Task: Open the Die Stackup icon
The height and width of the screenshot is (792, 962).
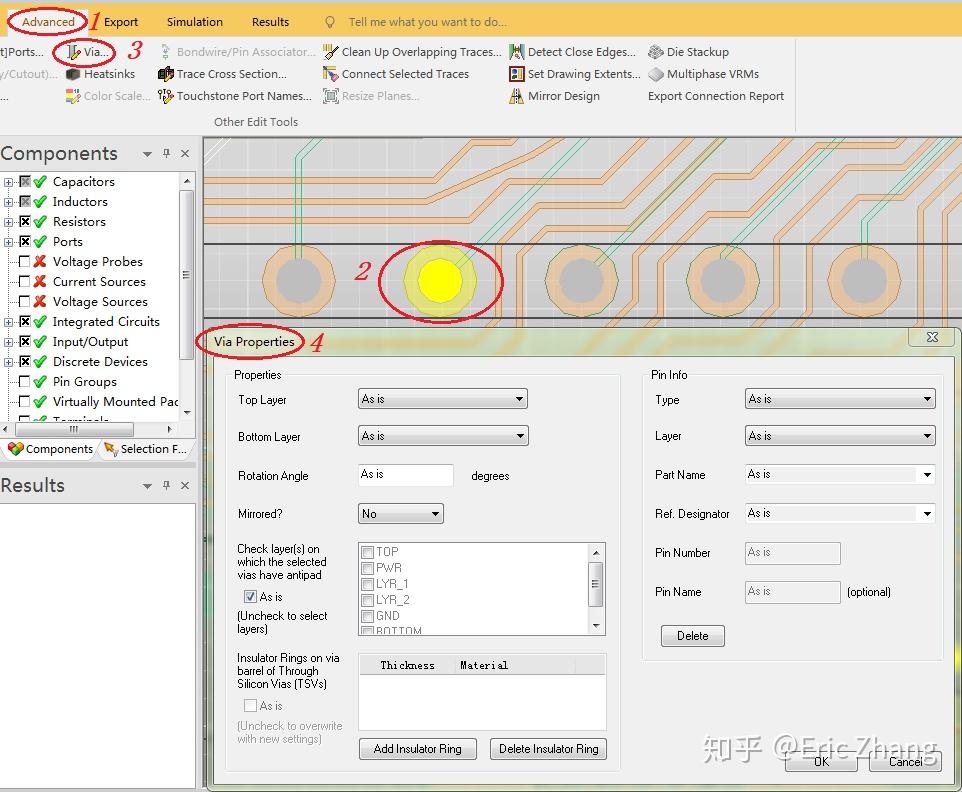Action: [656, 52]
